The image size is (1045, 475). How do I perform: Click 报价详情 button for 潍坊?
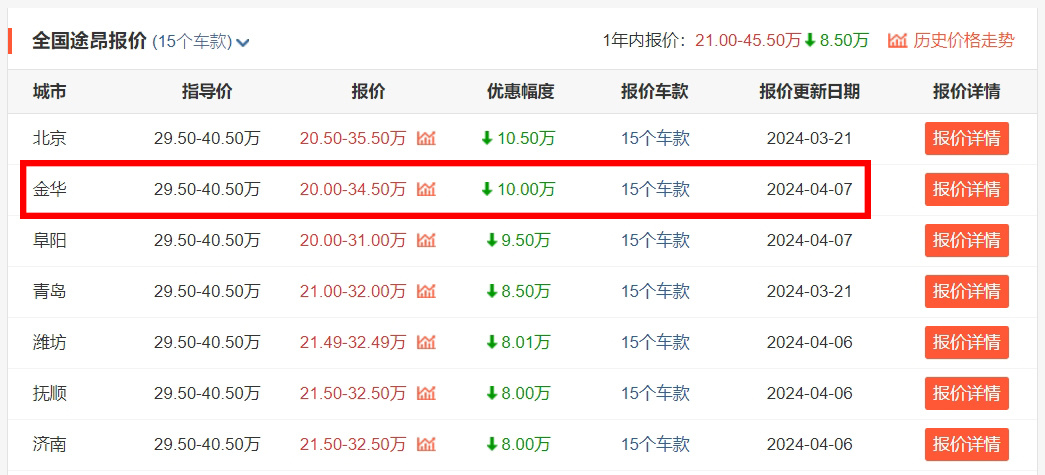[x=966, y=342]
